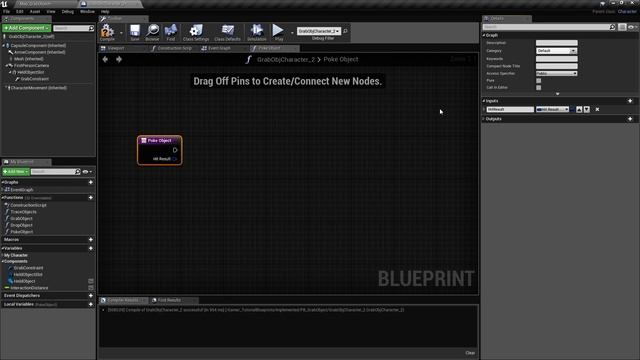The width and height of the screenshot is (640, 360).
Task: Click the Add New green button
Action: coord(16,171)
